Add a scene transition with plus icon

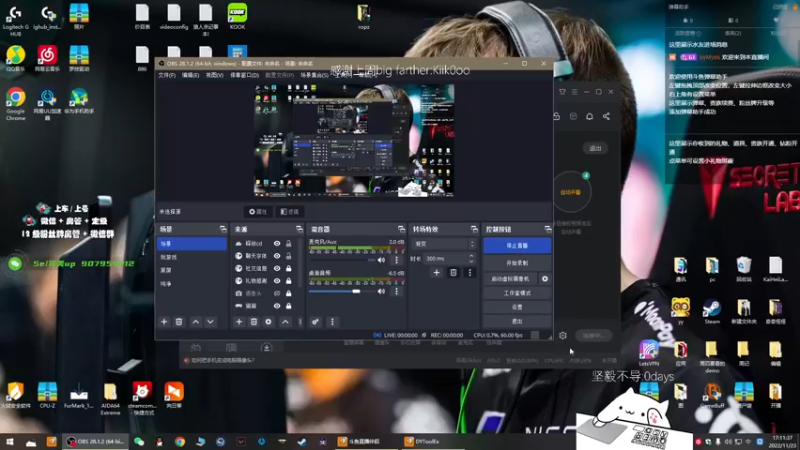436,273
